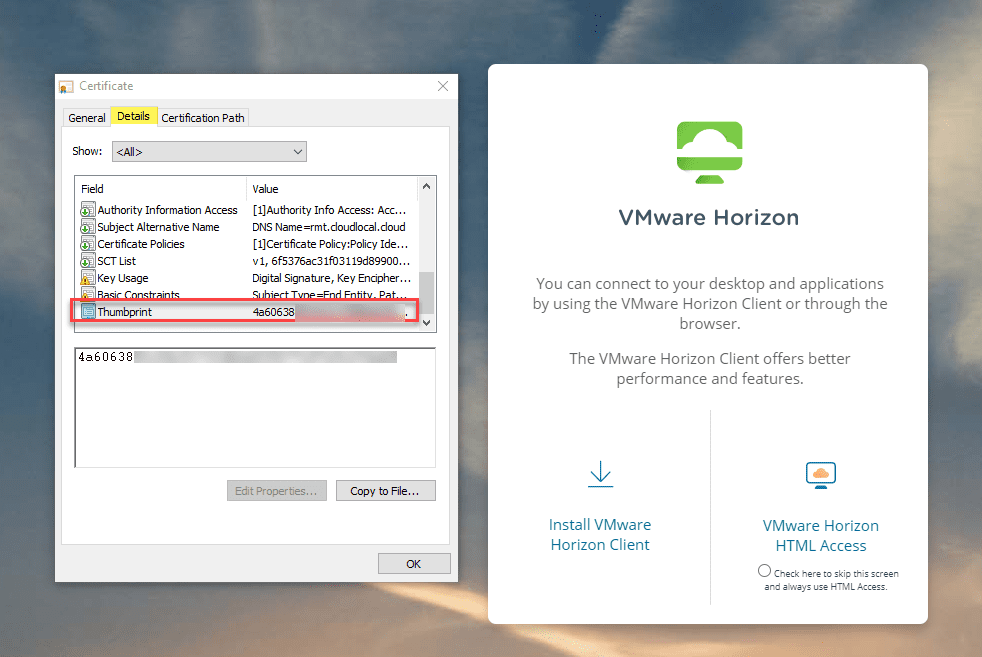Select the Authority Information Access row
The width and height of the screenshot is (982, 657).
(x=246, y=210)
